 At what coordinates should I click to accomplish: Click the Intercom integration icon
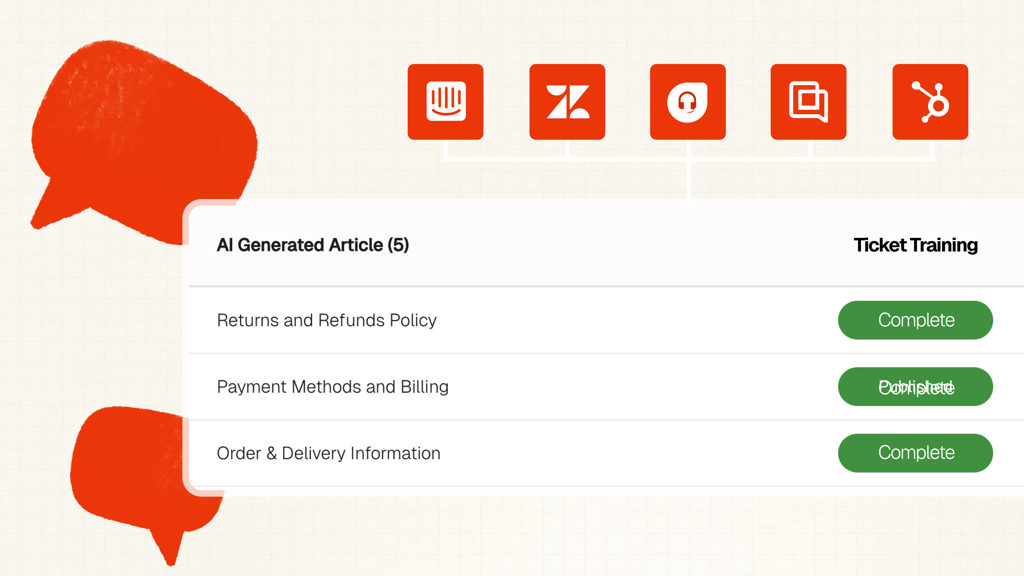445,102
